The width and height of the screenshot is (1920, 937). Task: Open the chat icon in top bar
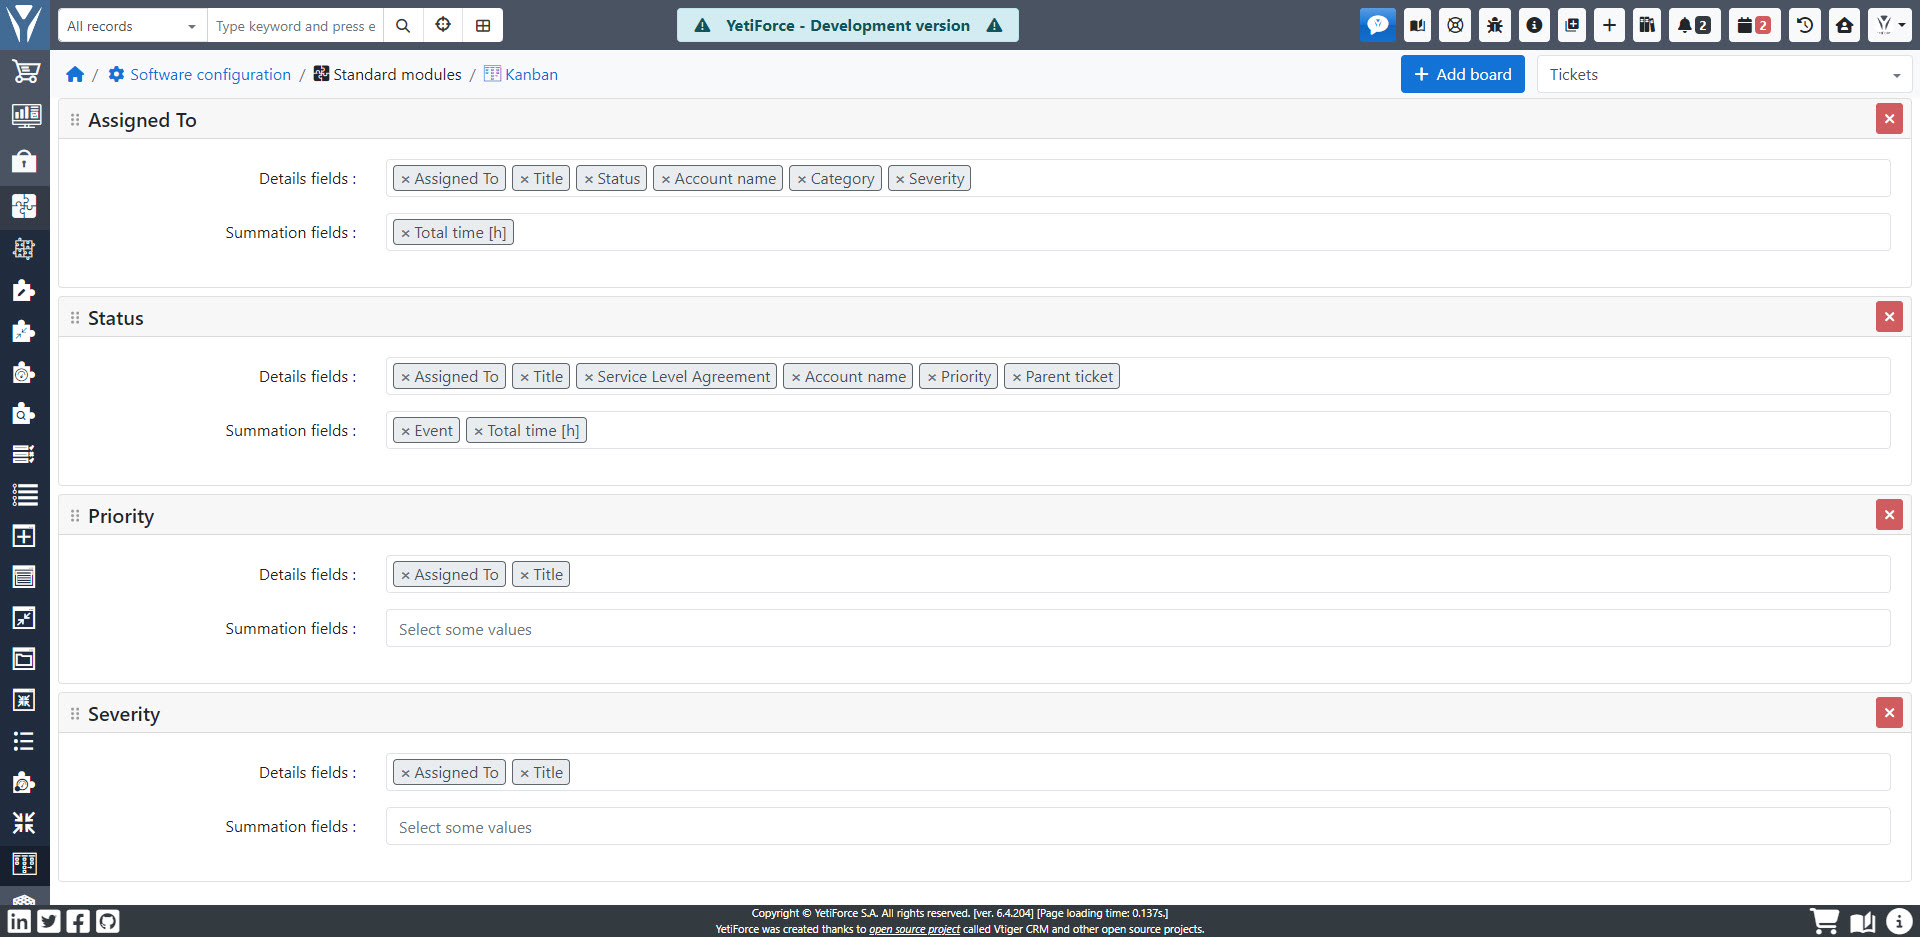[x=1377, y=25]
